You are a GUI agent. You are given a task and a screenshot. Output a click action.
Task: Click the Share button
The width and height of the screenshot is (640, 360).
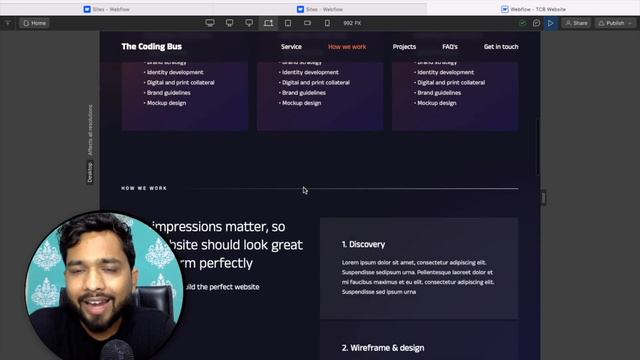576,23
